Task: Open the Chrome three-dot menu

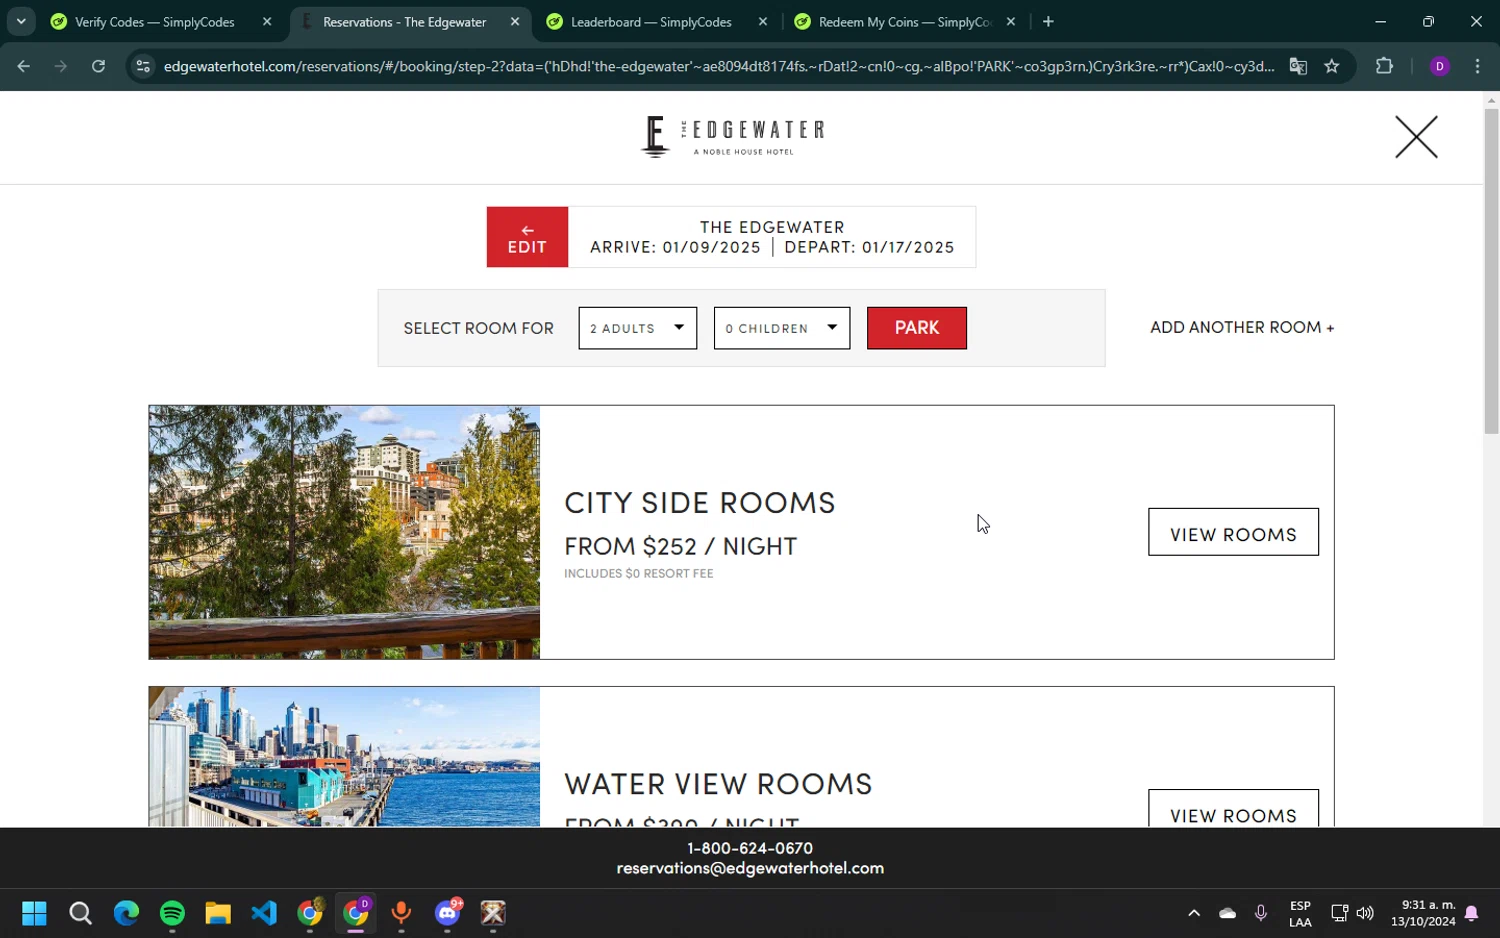Action: (x=1477, y=66)
